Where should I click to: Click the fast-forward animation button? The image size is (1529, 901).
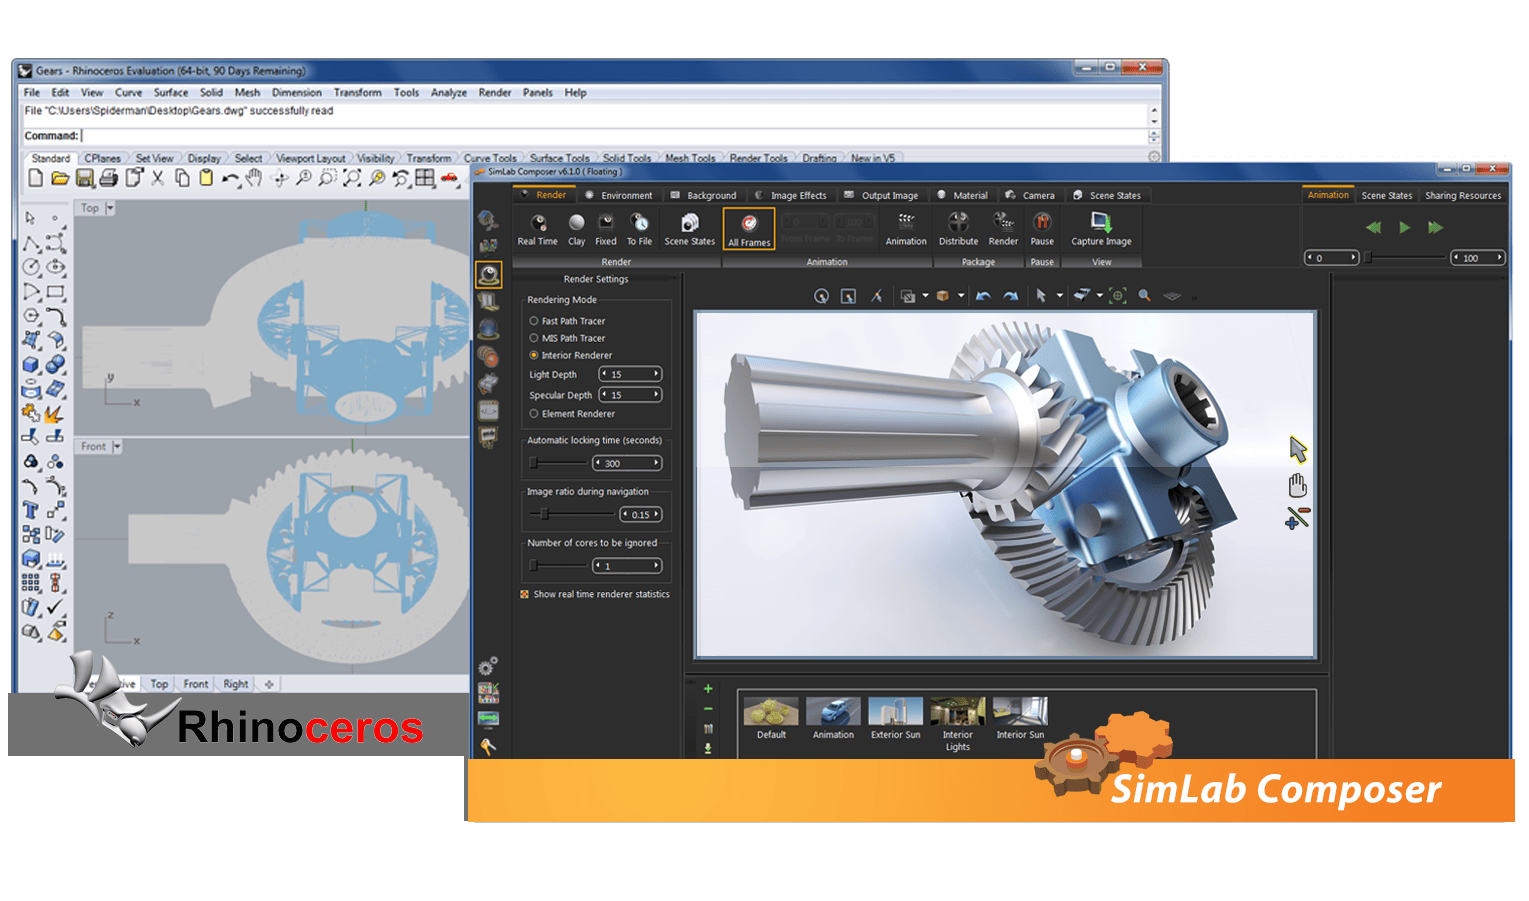[x=1436, y=228]
